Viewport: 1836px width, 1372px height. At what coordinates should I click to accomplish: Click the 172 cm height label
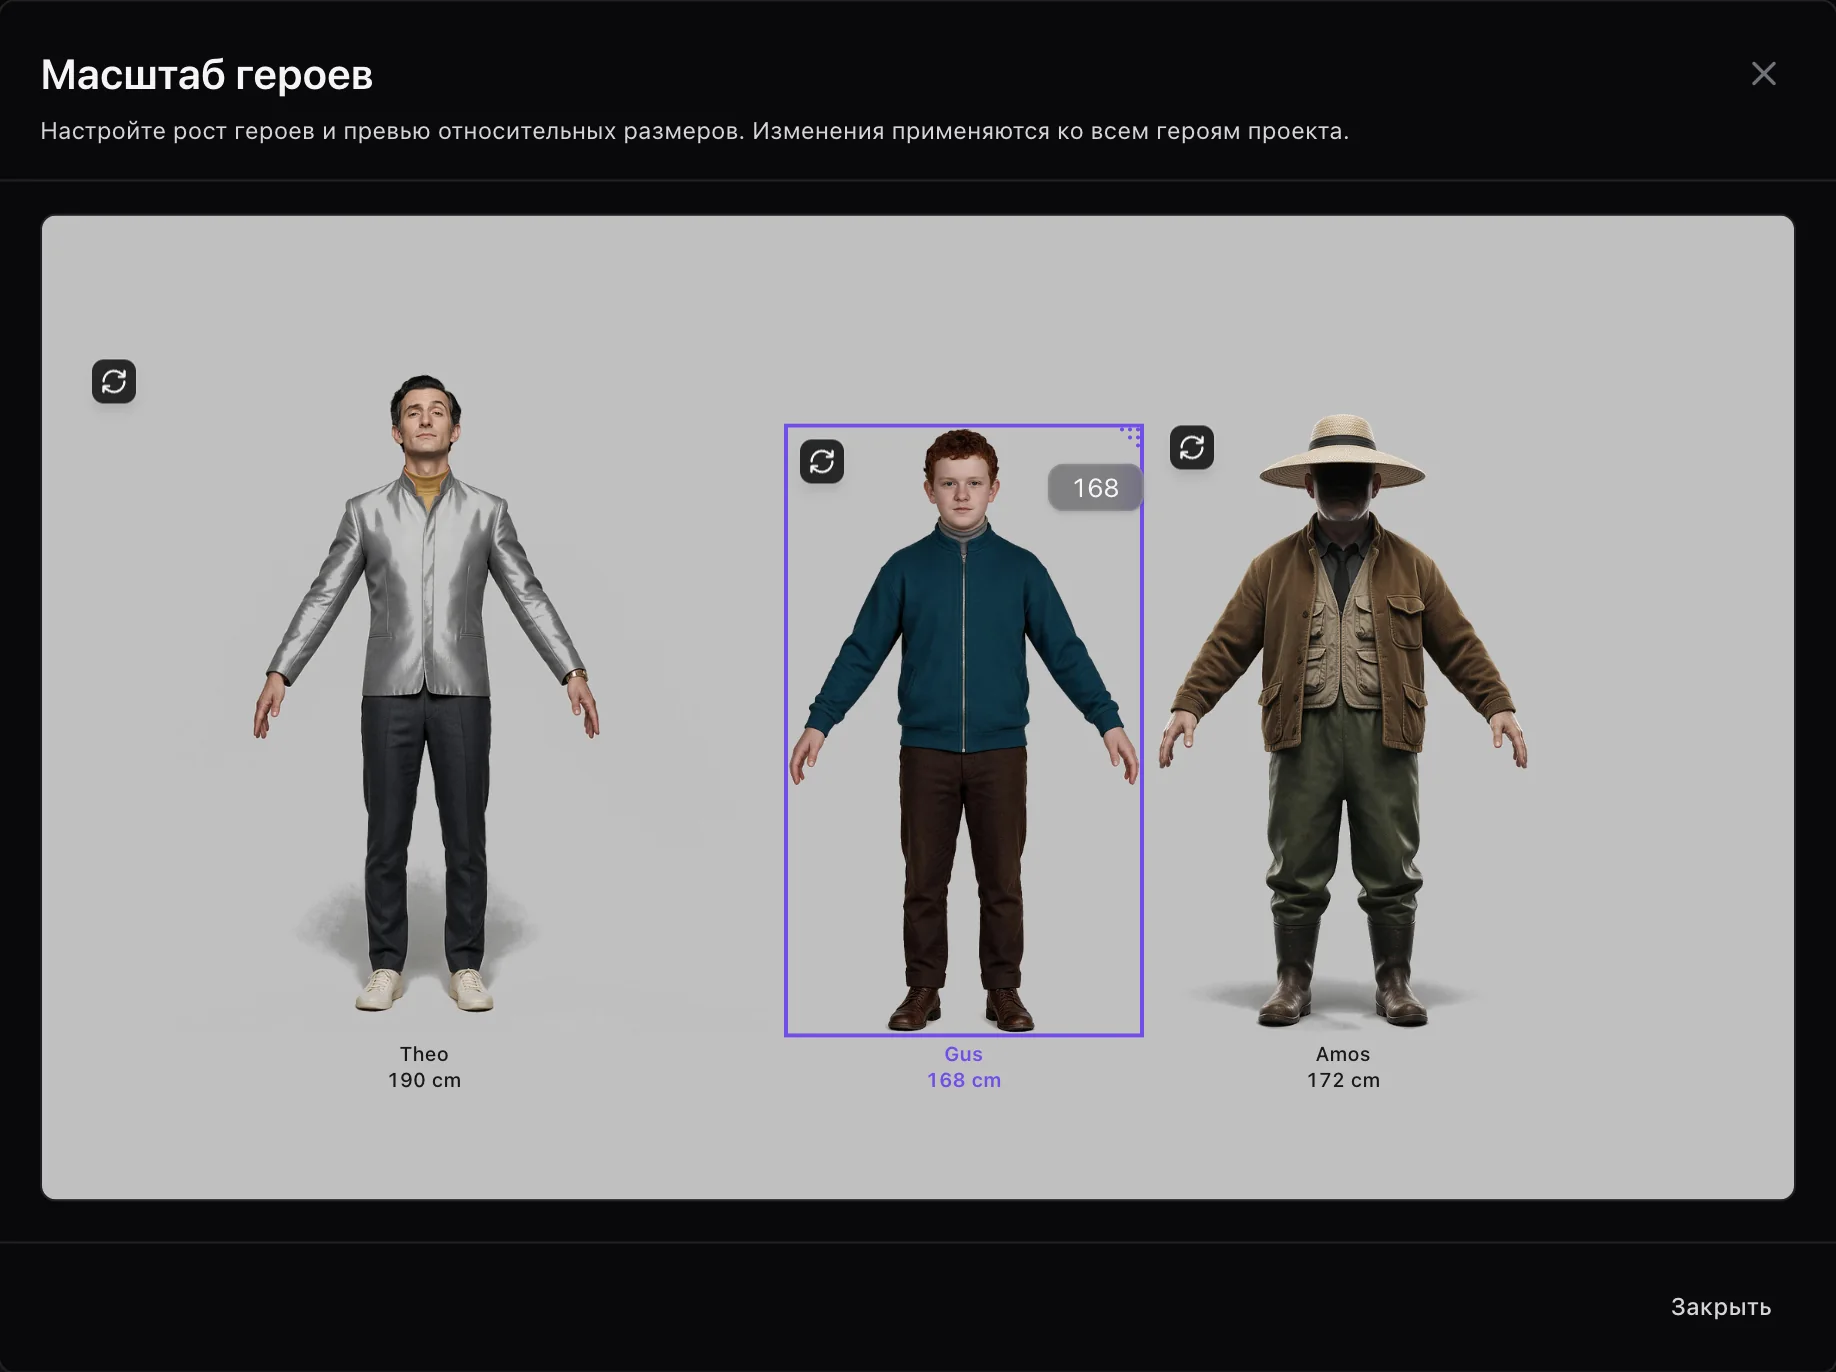click(1343, 1080)
